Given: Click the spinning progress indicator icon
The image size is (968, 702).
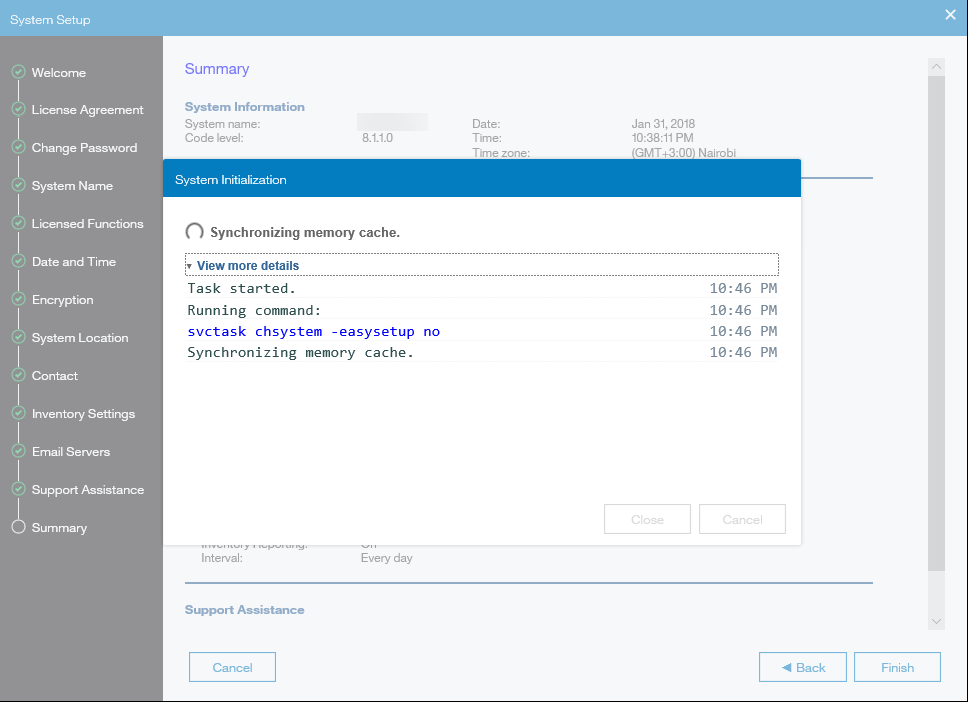Looking at the screenshot, I should coord(195,232).
